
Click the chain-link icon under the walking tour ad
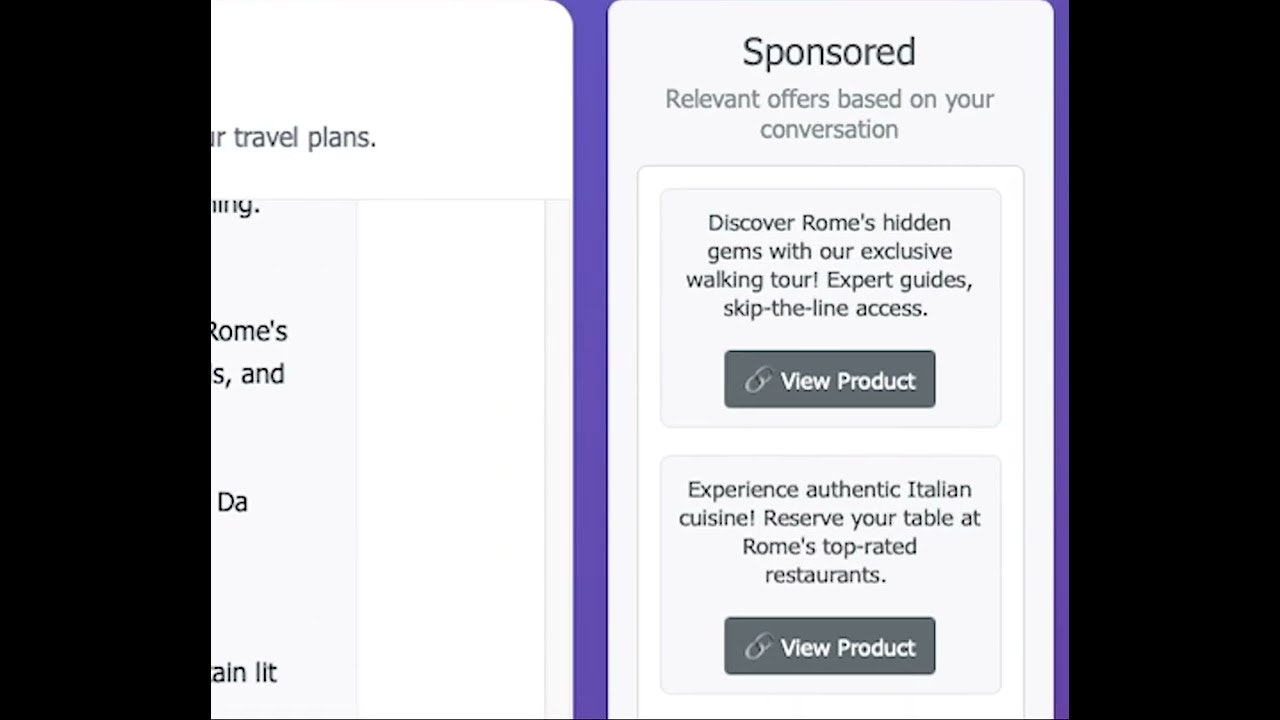click(x=759, y=380)
